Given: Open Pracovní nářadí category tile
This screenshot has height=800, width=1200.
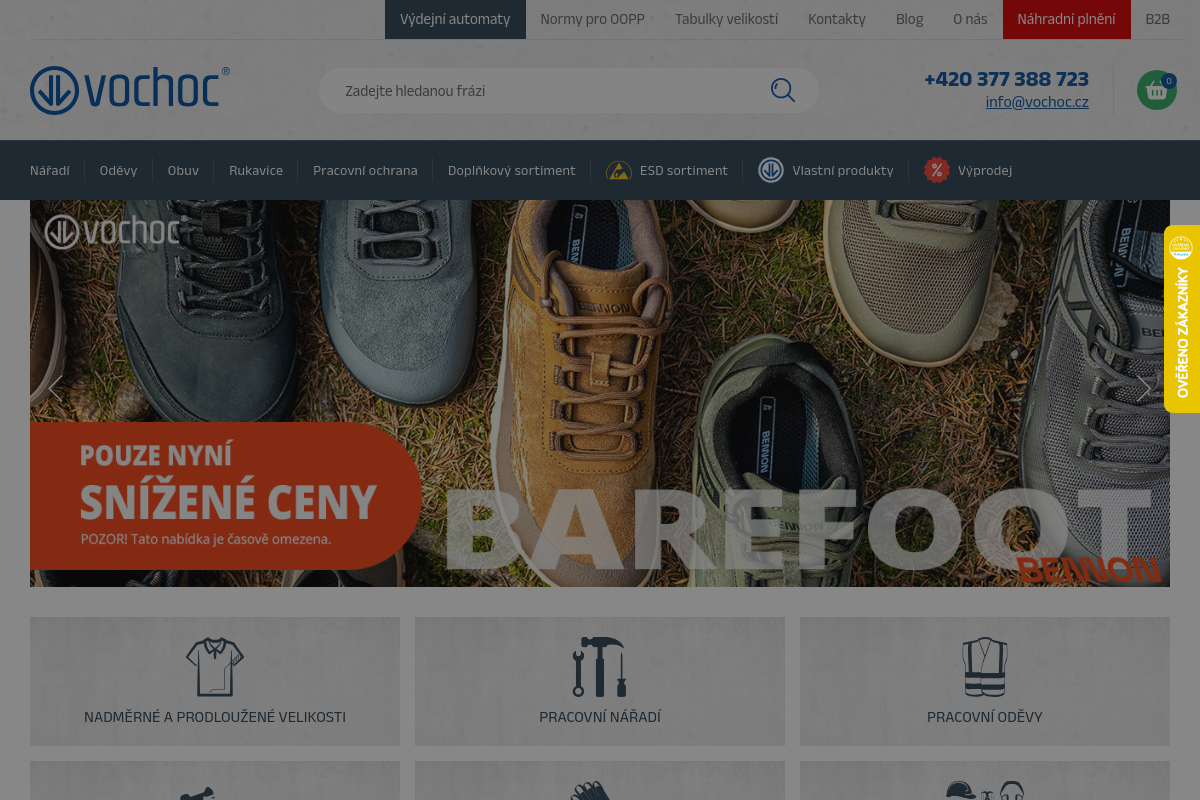Looking at the screenshot, I should point(600,681).
